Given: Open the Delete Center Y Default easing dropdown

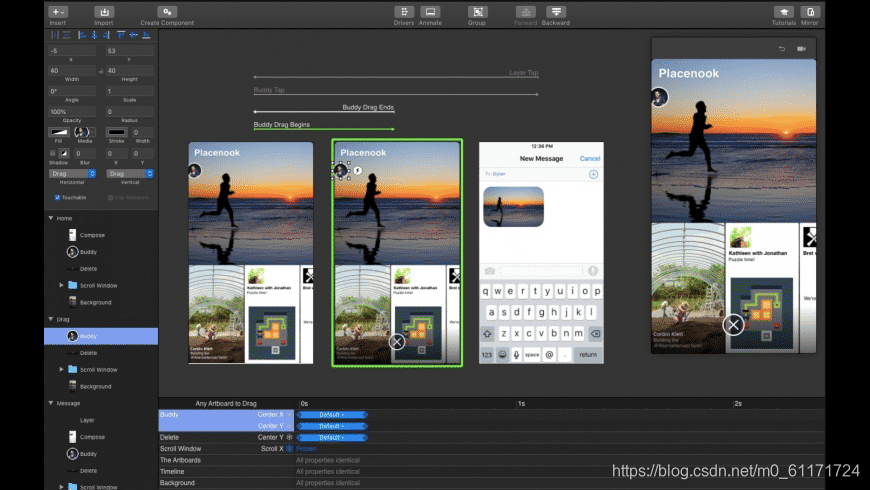Looking at the screenshot, I should pos(332,437).
